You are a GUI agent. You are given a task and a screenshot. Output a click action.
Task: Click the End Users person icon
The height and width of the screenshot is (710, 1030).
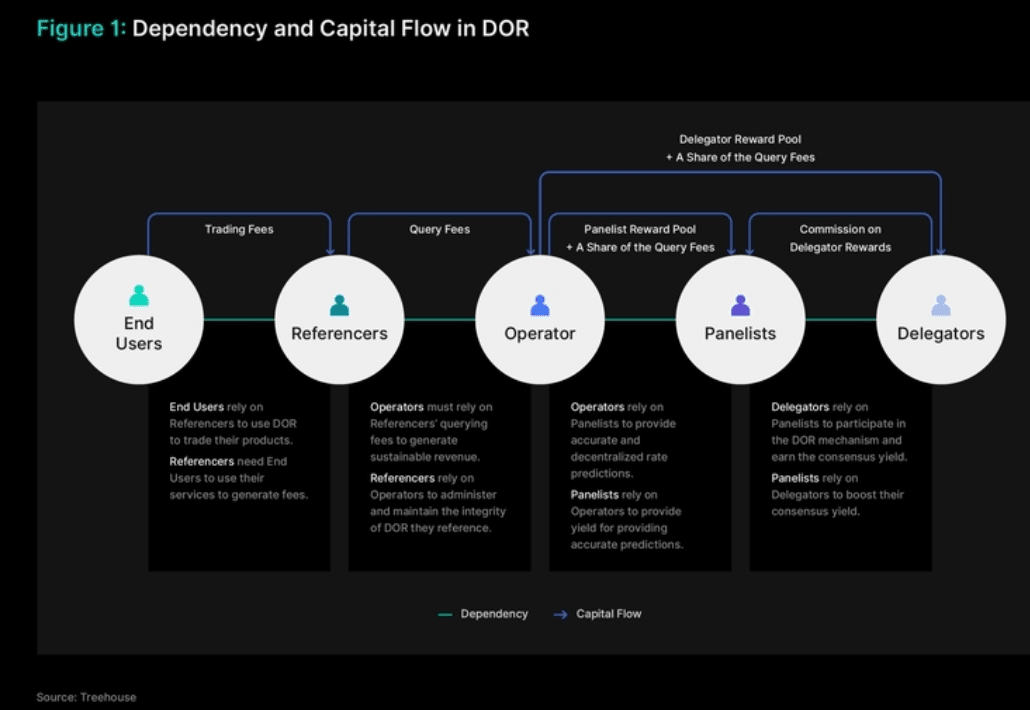[139, 296]
